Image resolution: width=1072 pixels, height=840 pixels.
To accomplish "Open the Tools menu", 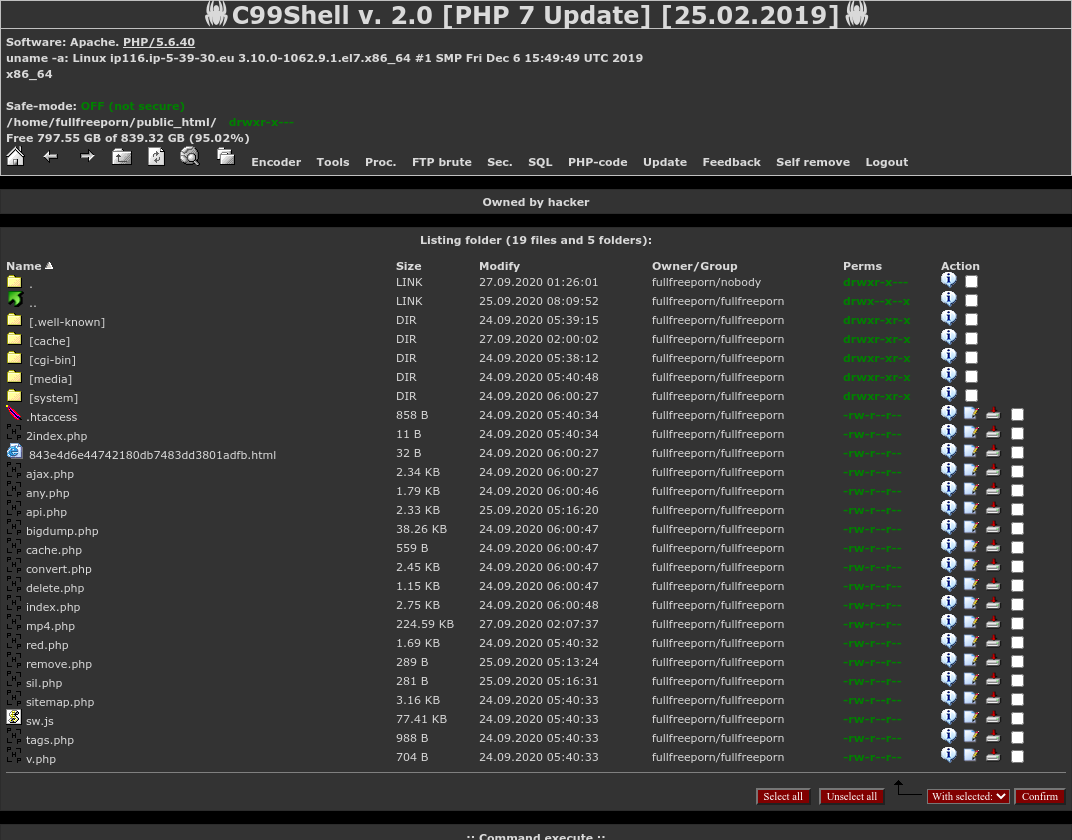I will tap(333, 162).
